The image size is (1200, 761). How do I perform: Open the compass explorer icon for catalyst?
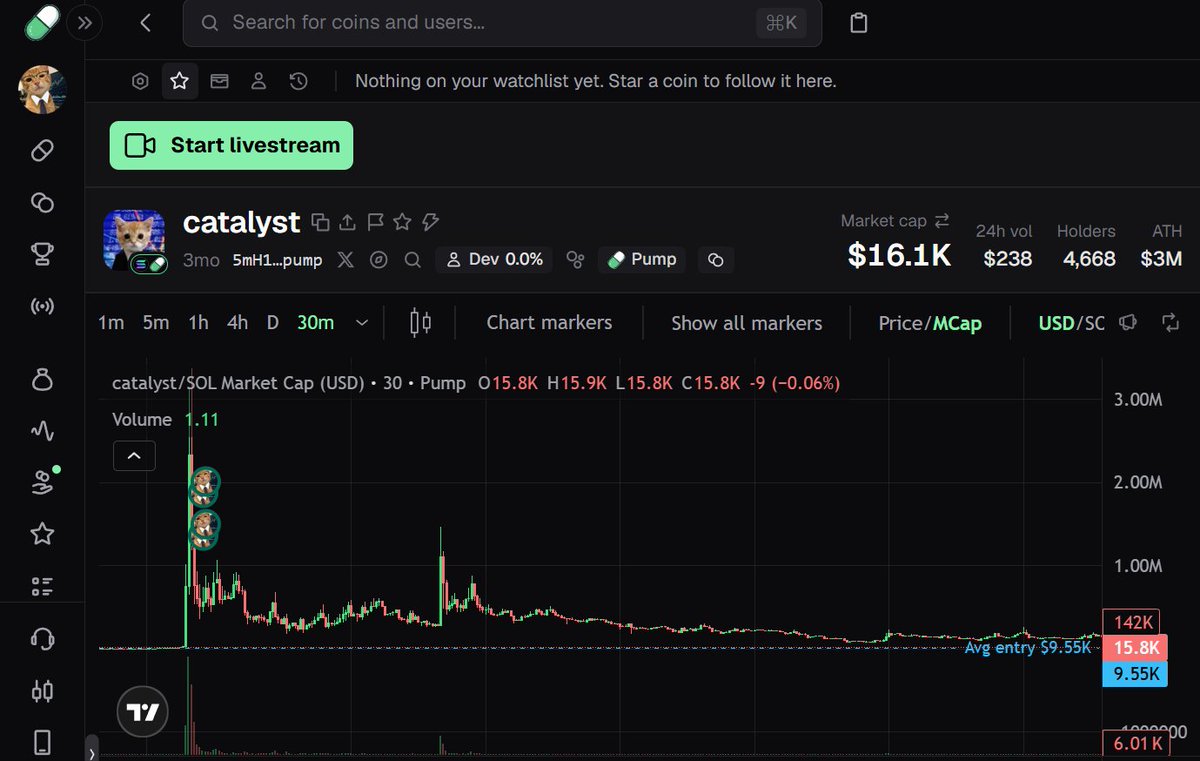click(378, 260)
